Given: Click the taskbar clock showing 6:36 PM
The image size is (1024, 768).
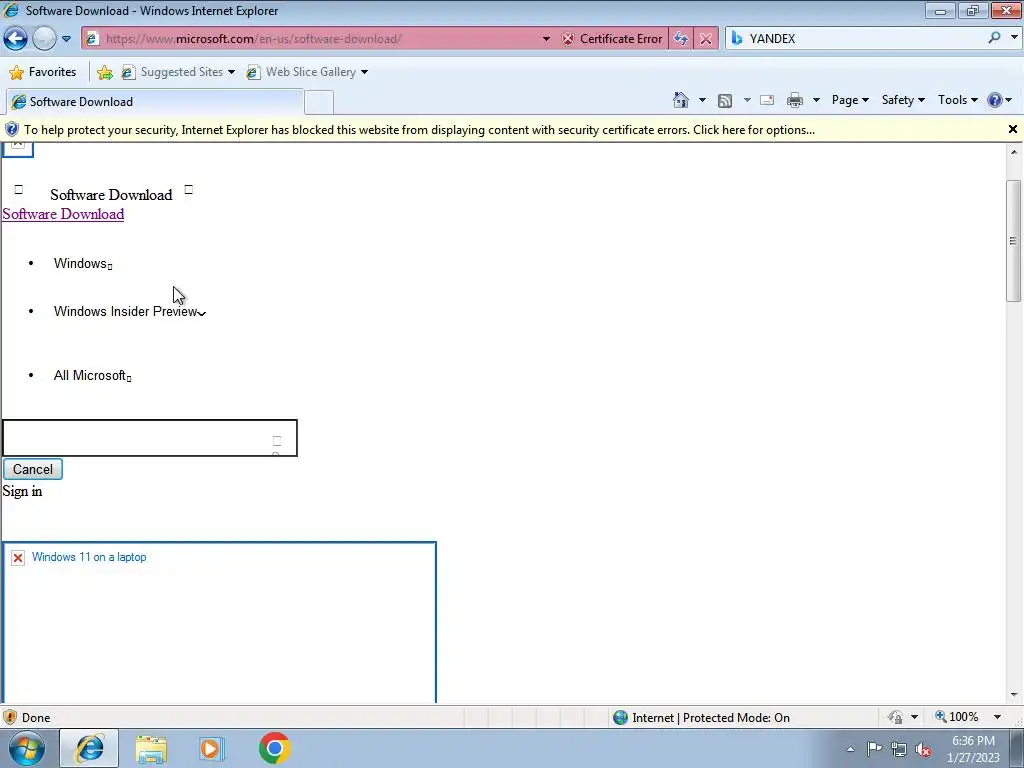Looking at the screenshot, I should click(973, 749).
